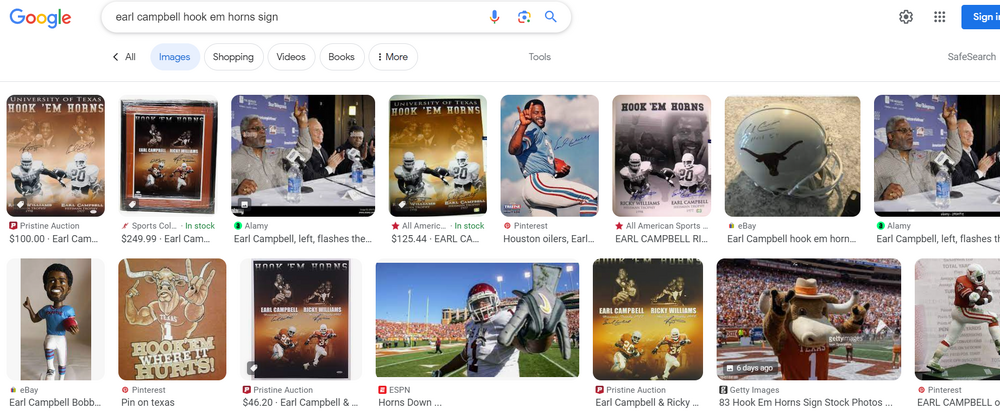Start voice search with microphone icon
Screen dimensions: 1000x415
click(494, 17)
